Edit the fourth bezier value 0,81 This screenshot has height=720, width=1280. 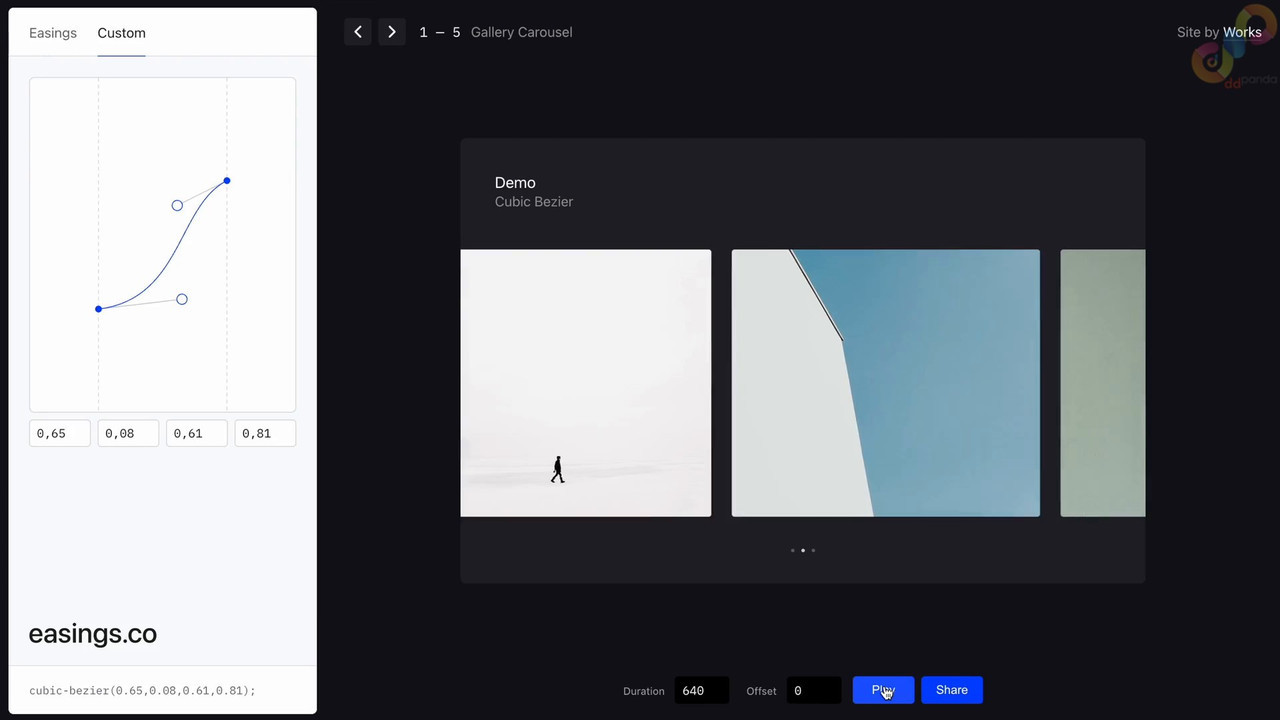click(x=265, y=433)
